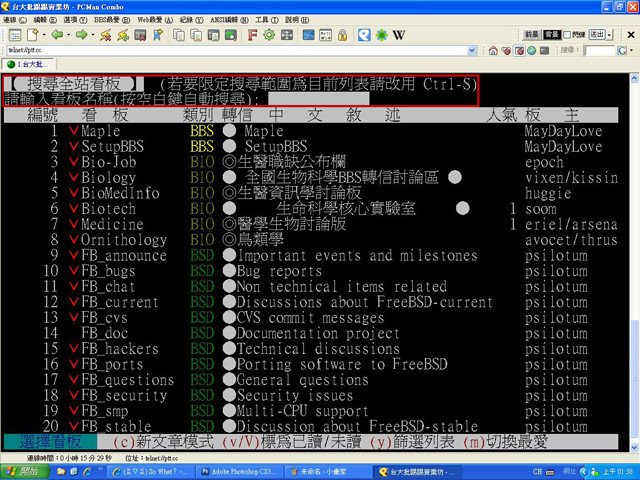Open the 說明 menu

tap(297, 20)
